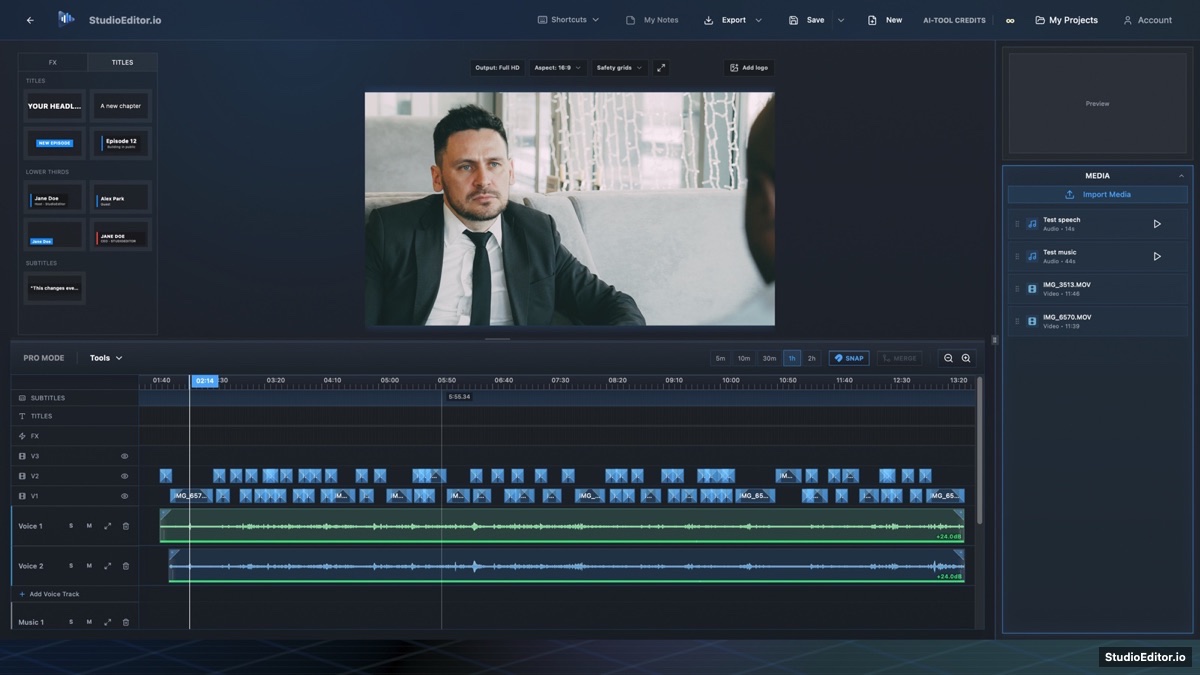Screen dimensions: 1200x675
Task: Click Import Media
Action: click(x=1098, y=194)
